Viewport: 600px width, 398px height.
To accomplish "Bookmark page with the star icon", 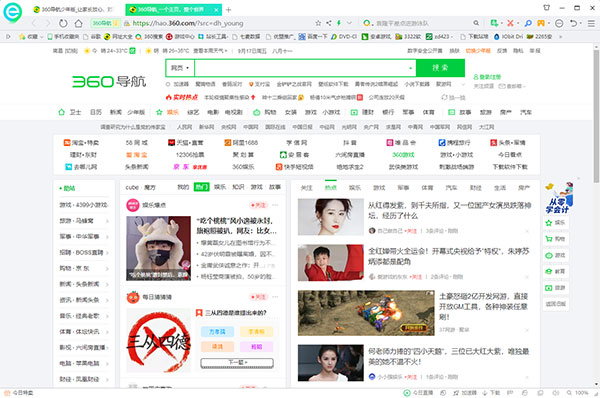I will coord(318,23).
